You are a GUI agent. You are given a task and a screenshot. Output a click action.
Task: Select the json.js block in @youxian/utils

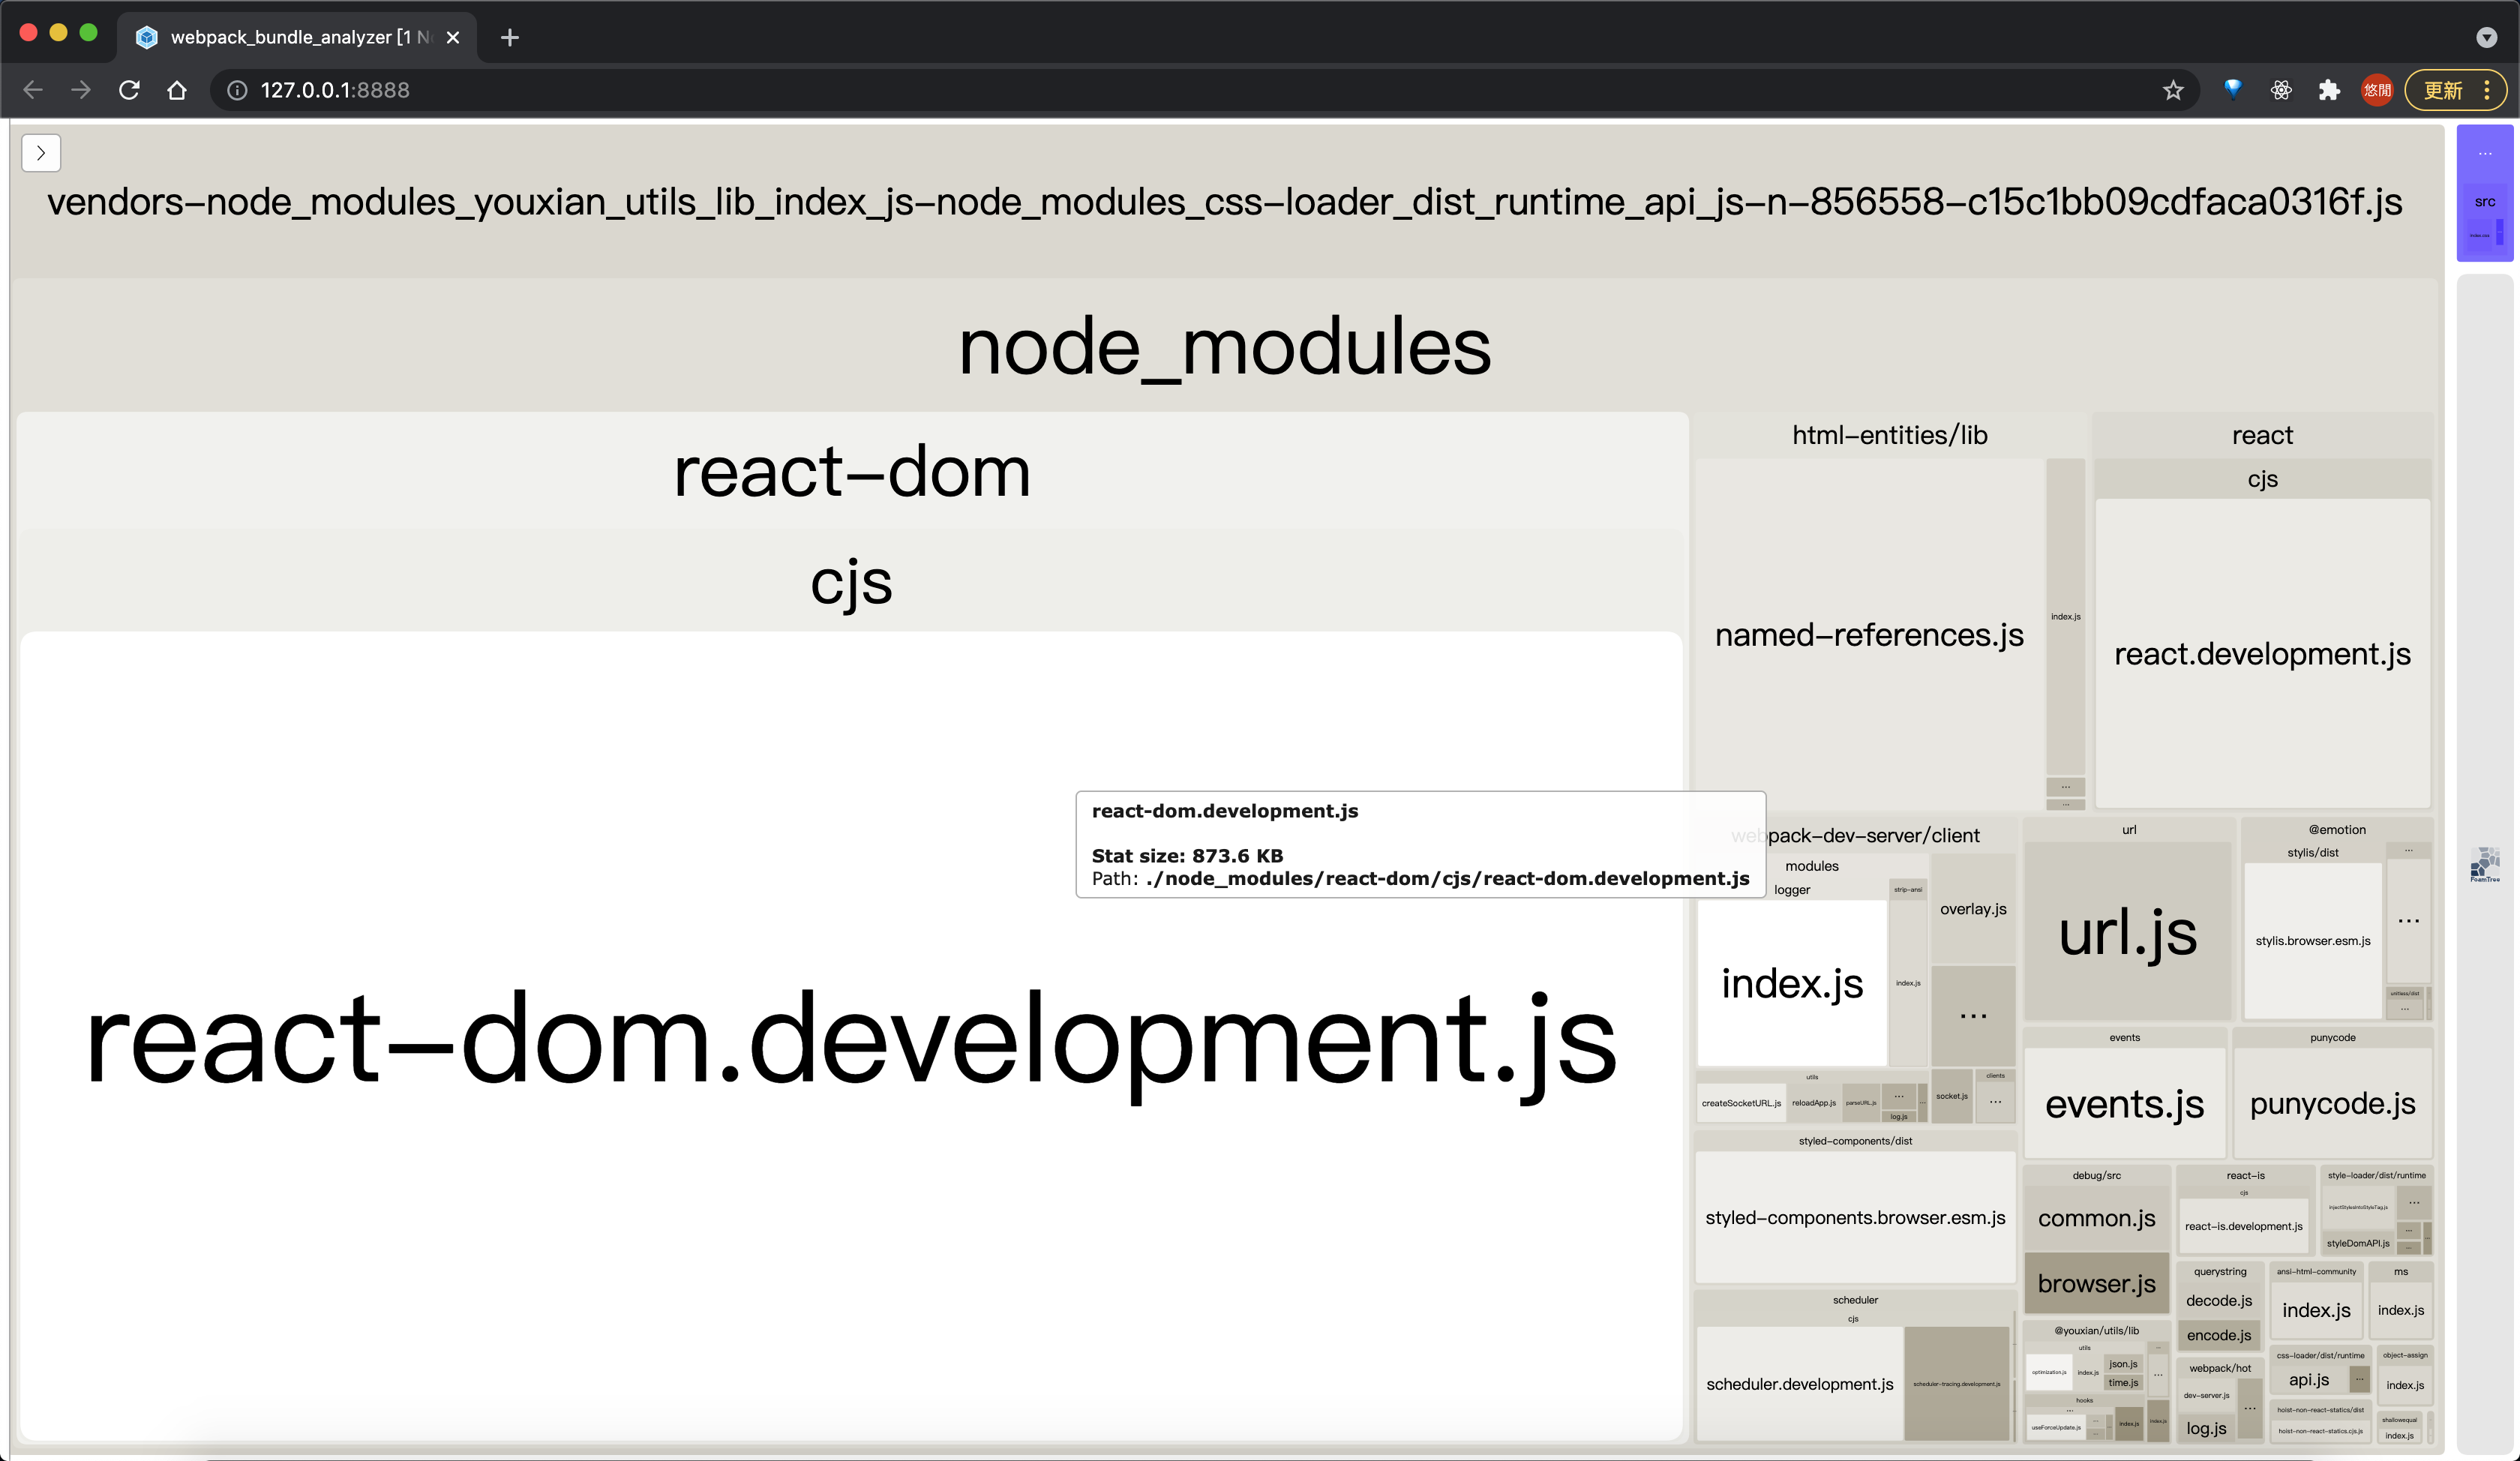[x=2123, y=1364]
